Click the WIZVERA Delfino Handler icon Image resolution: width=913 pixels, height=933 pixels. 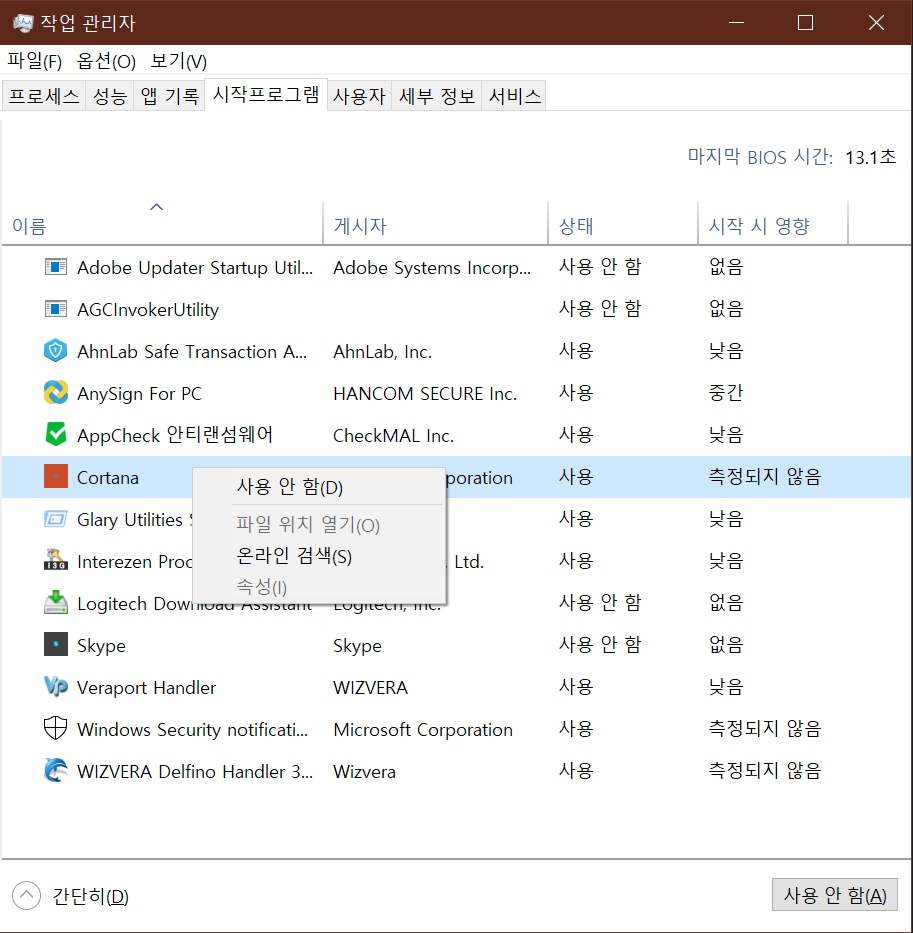55,771
